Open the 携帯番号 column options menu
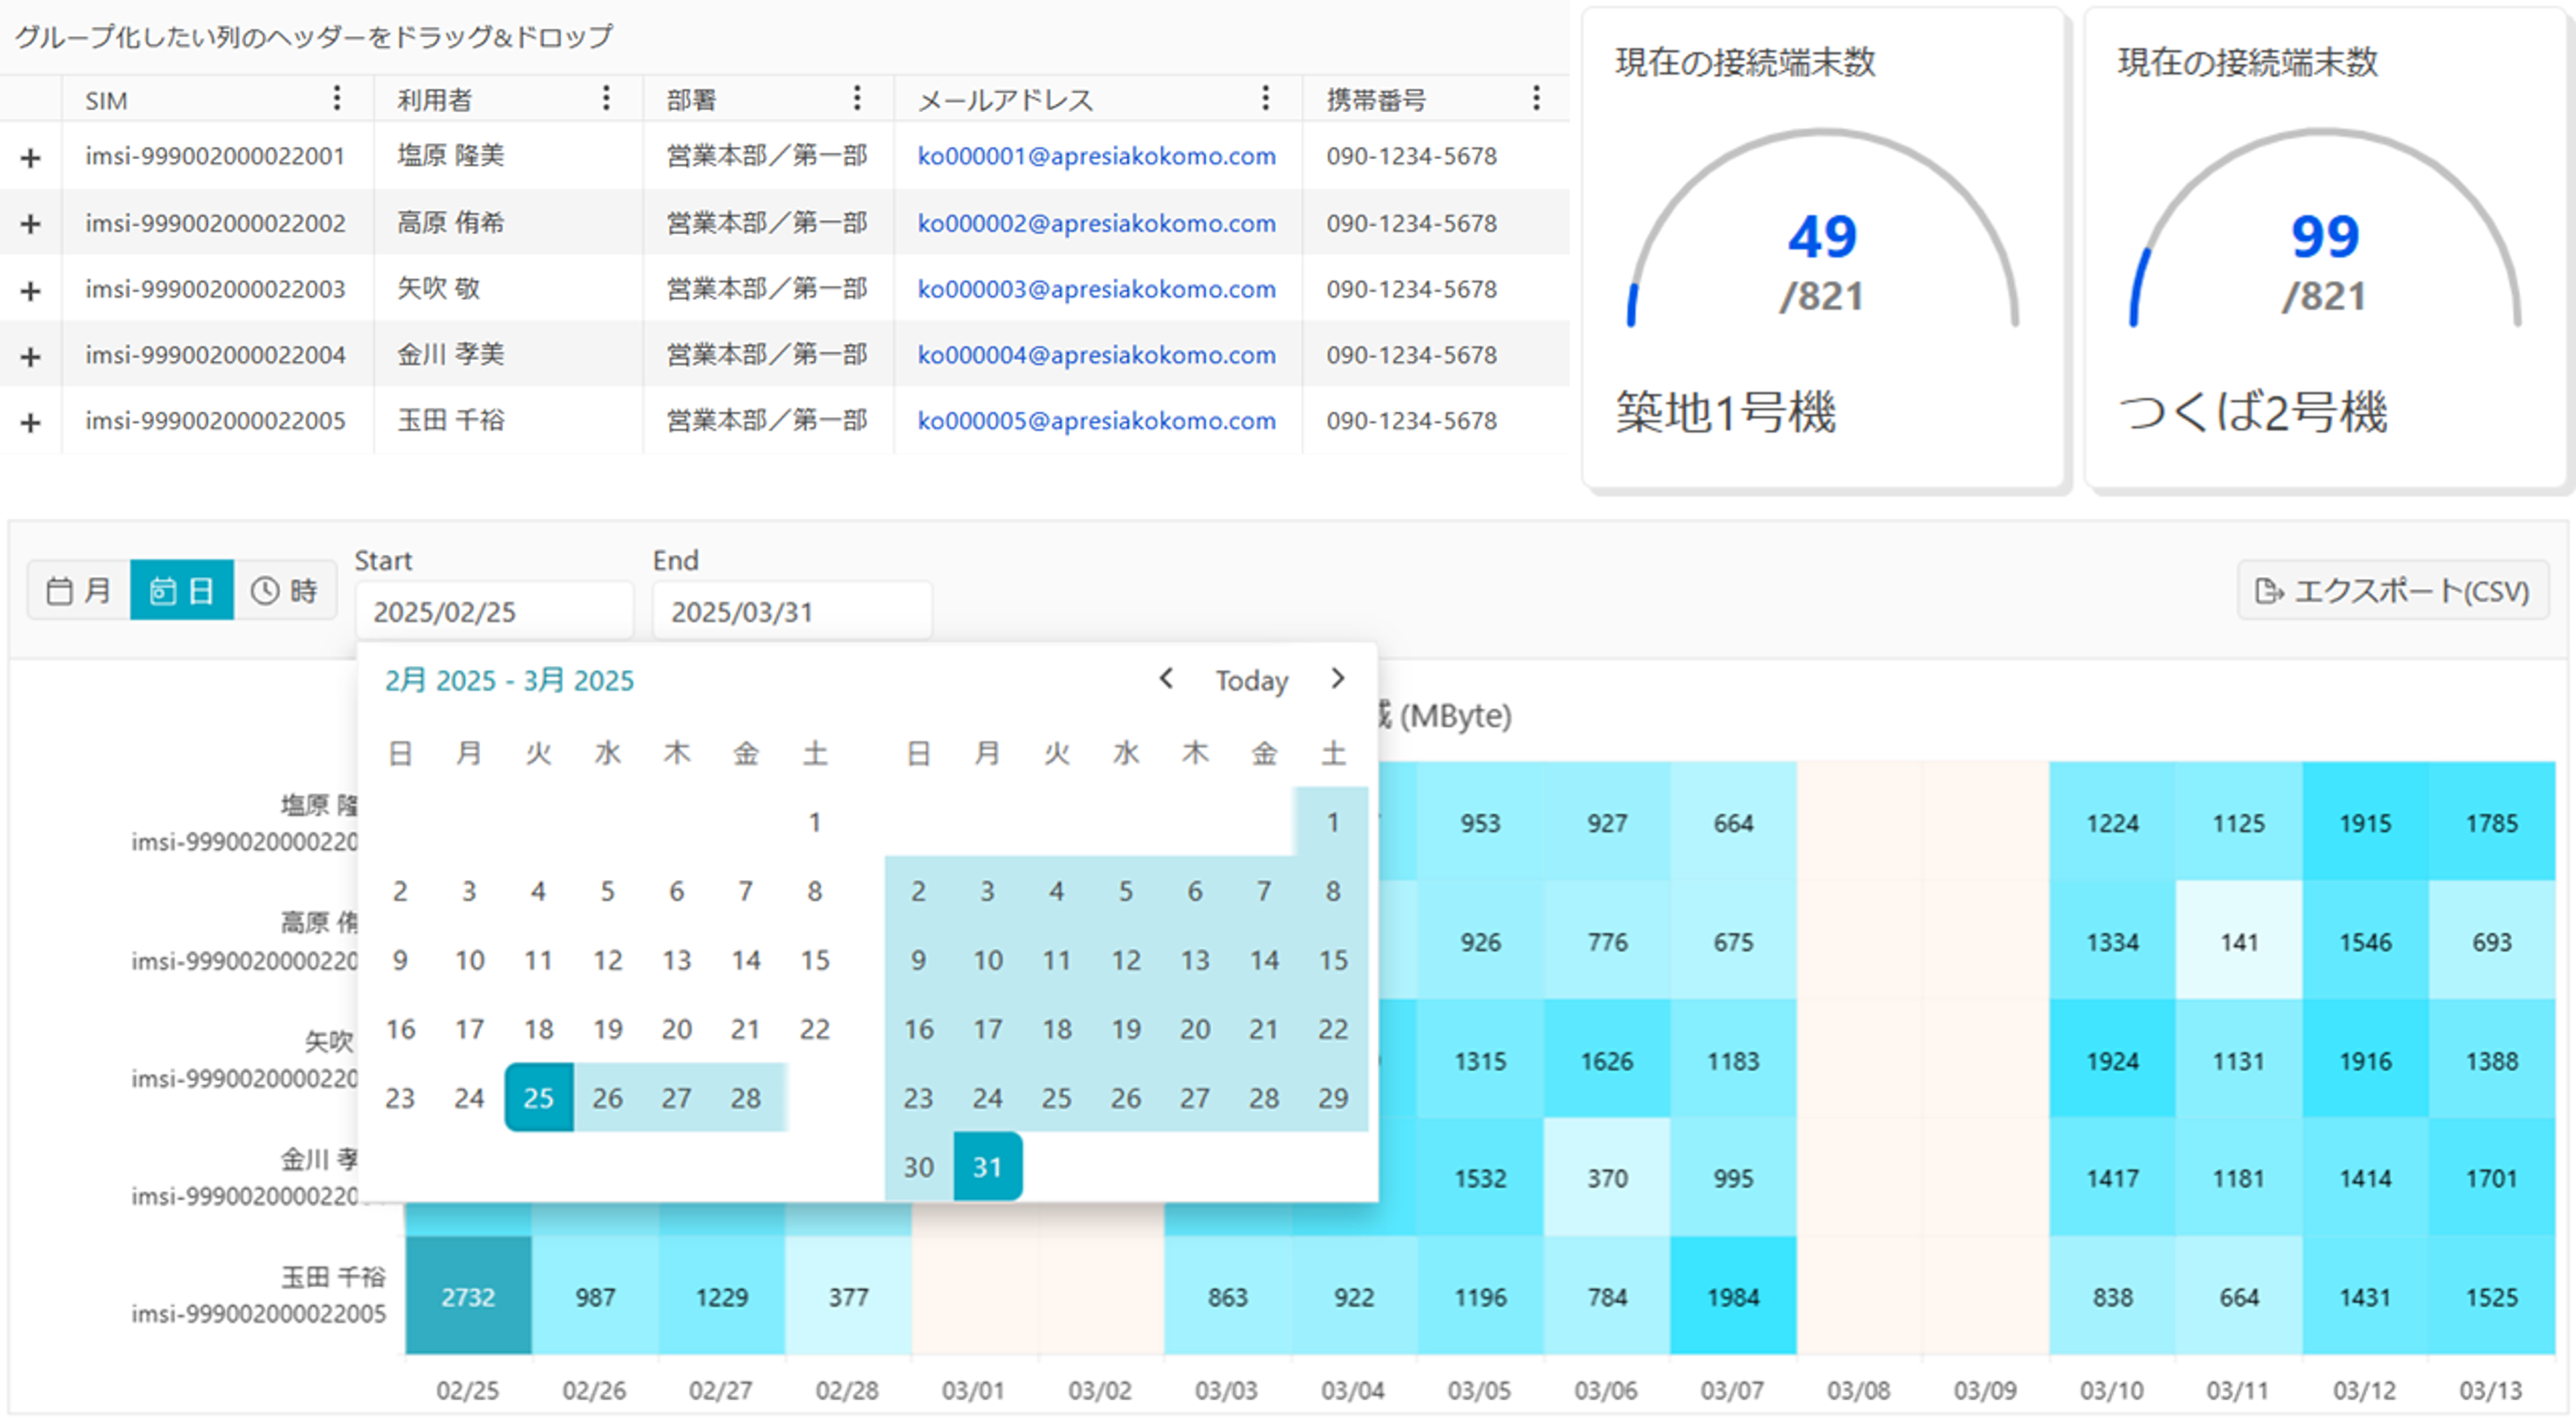This screenshot has width=2576, height=1418. point(1537,99)
